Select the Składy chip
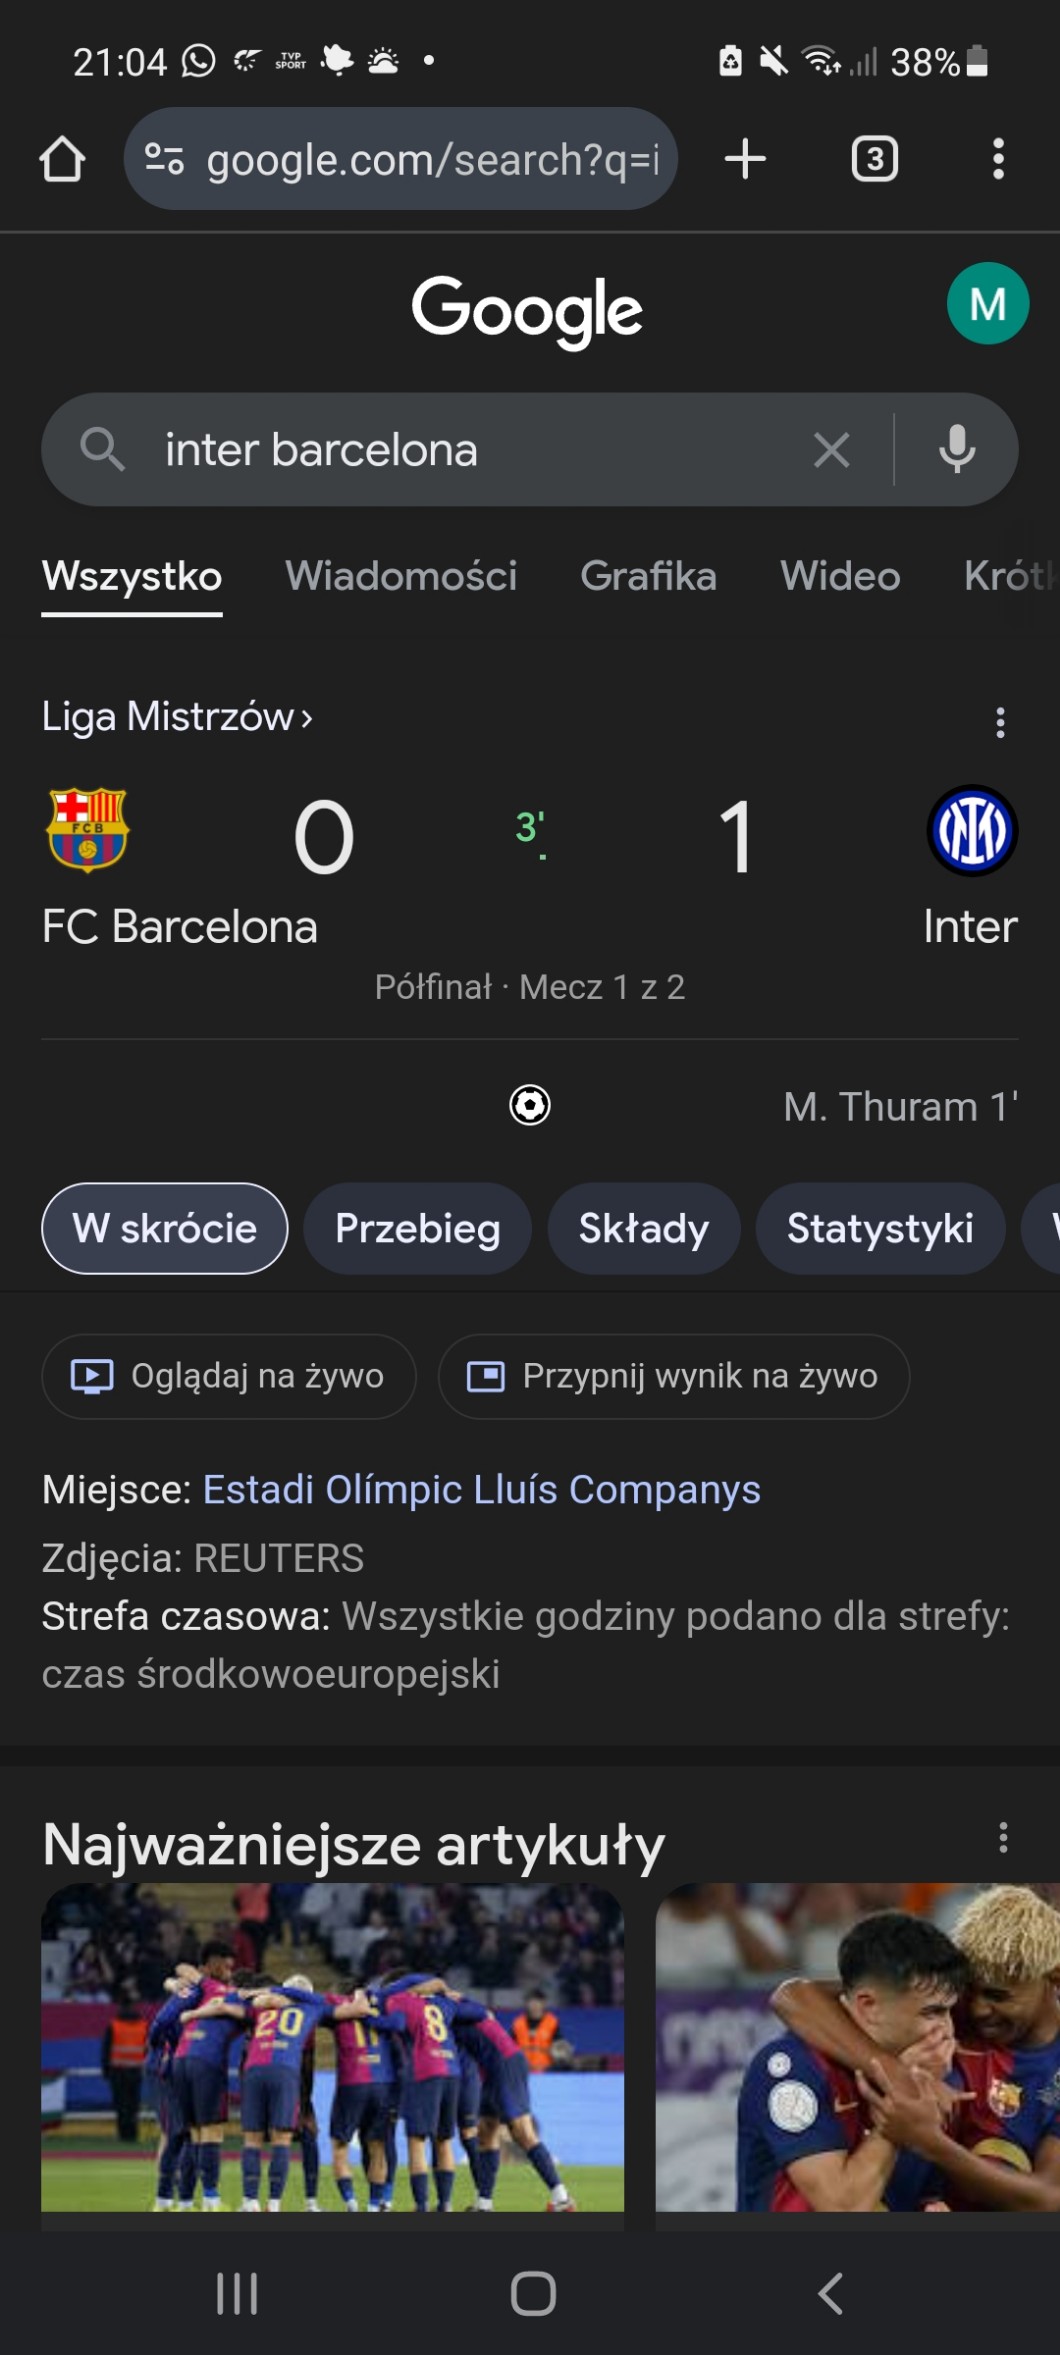The width and height of the screenshot is (1060, 2355). click(643, 1228)
